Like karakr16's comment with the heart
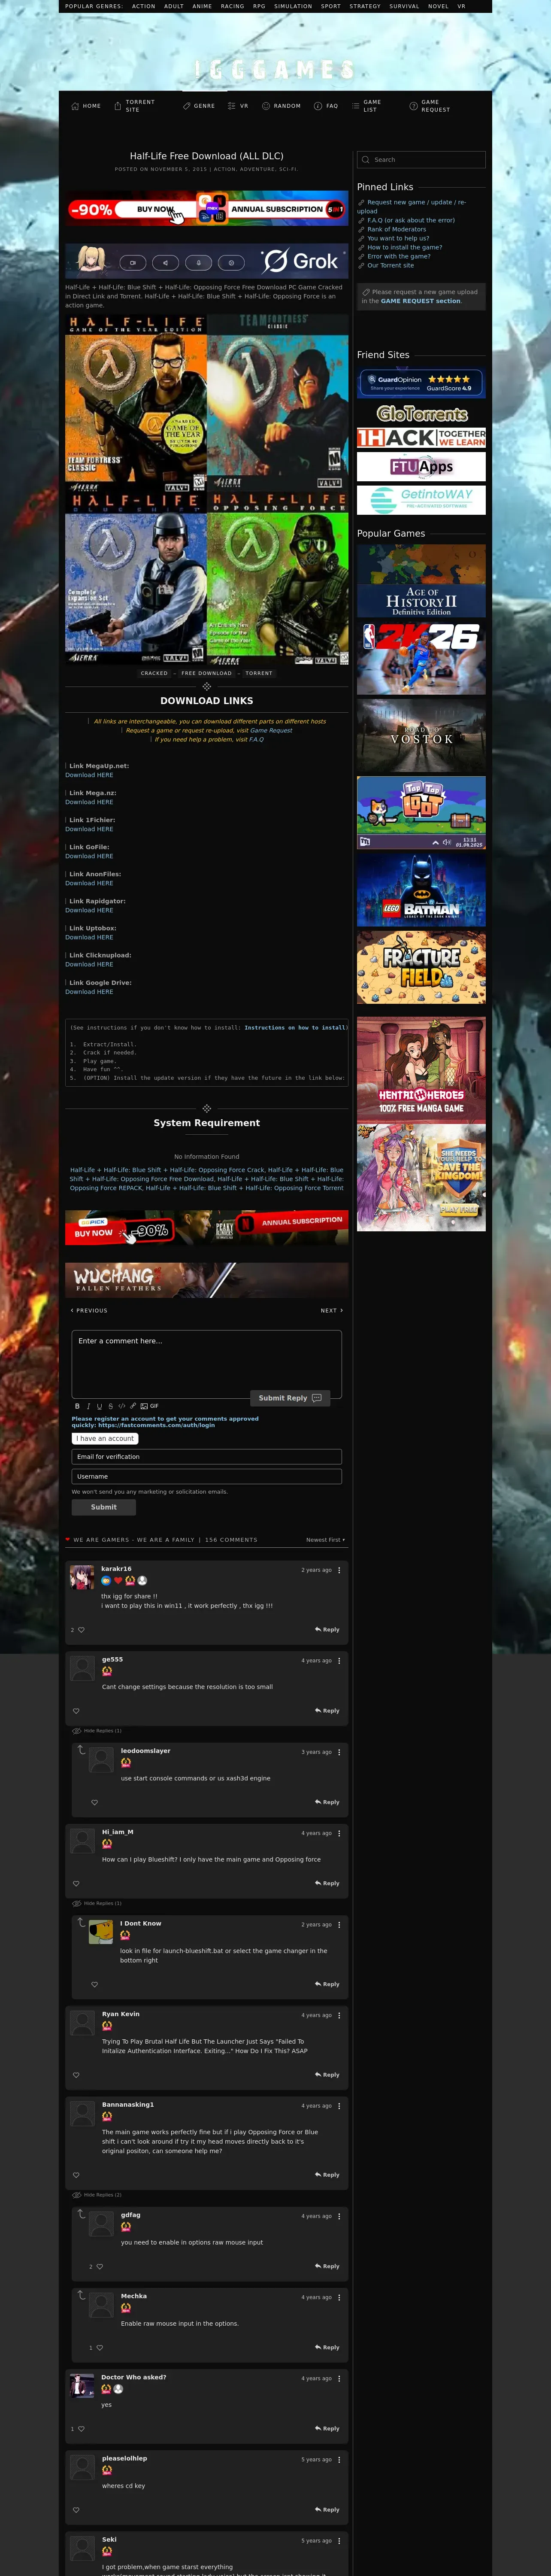This screenshot has width=551, height=2576. tap(81, 1630)
